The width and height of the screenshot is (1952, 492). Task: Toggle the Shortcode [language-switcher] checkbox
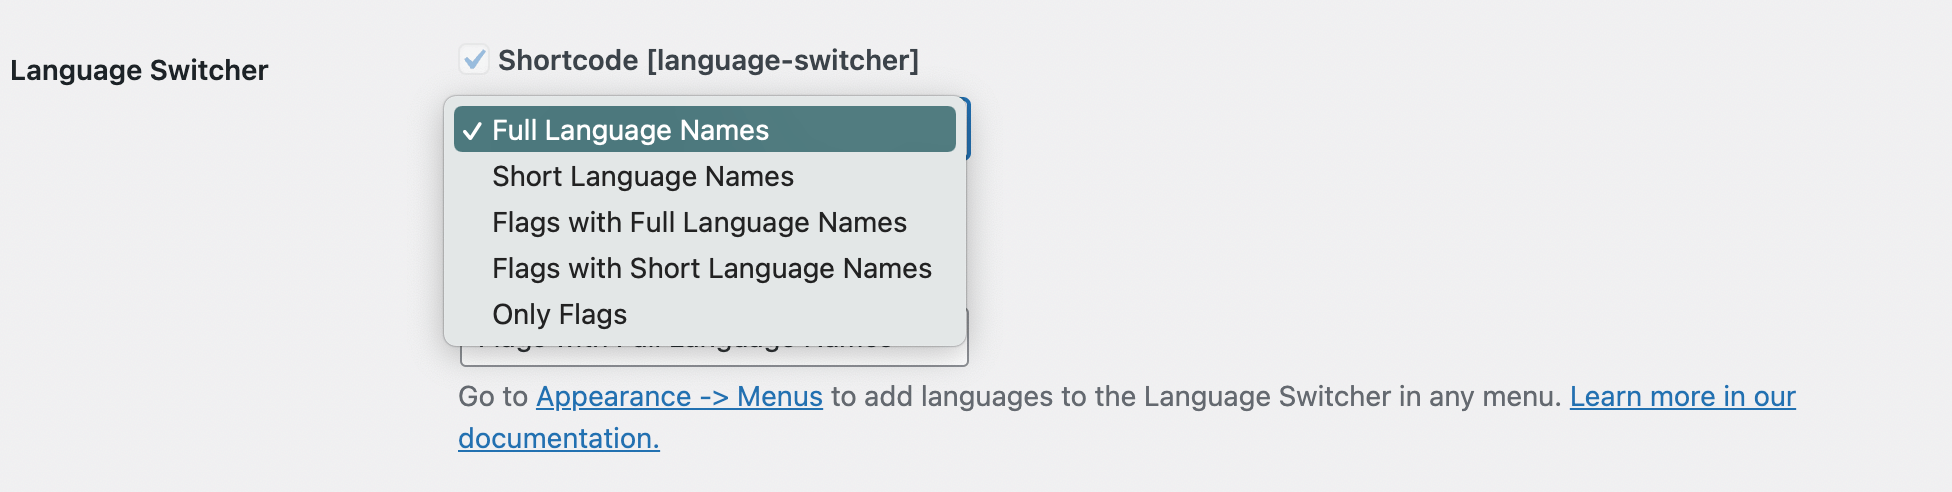click(474, 60)
